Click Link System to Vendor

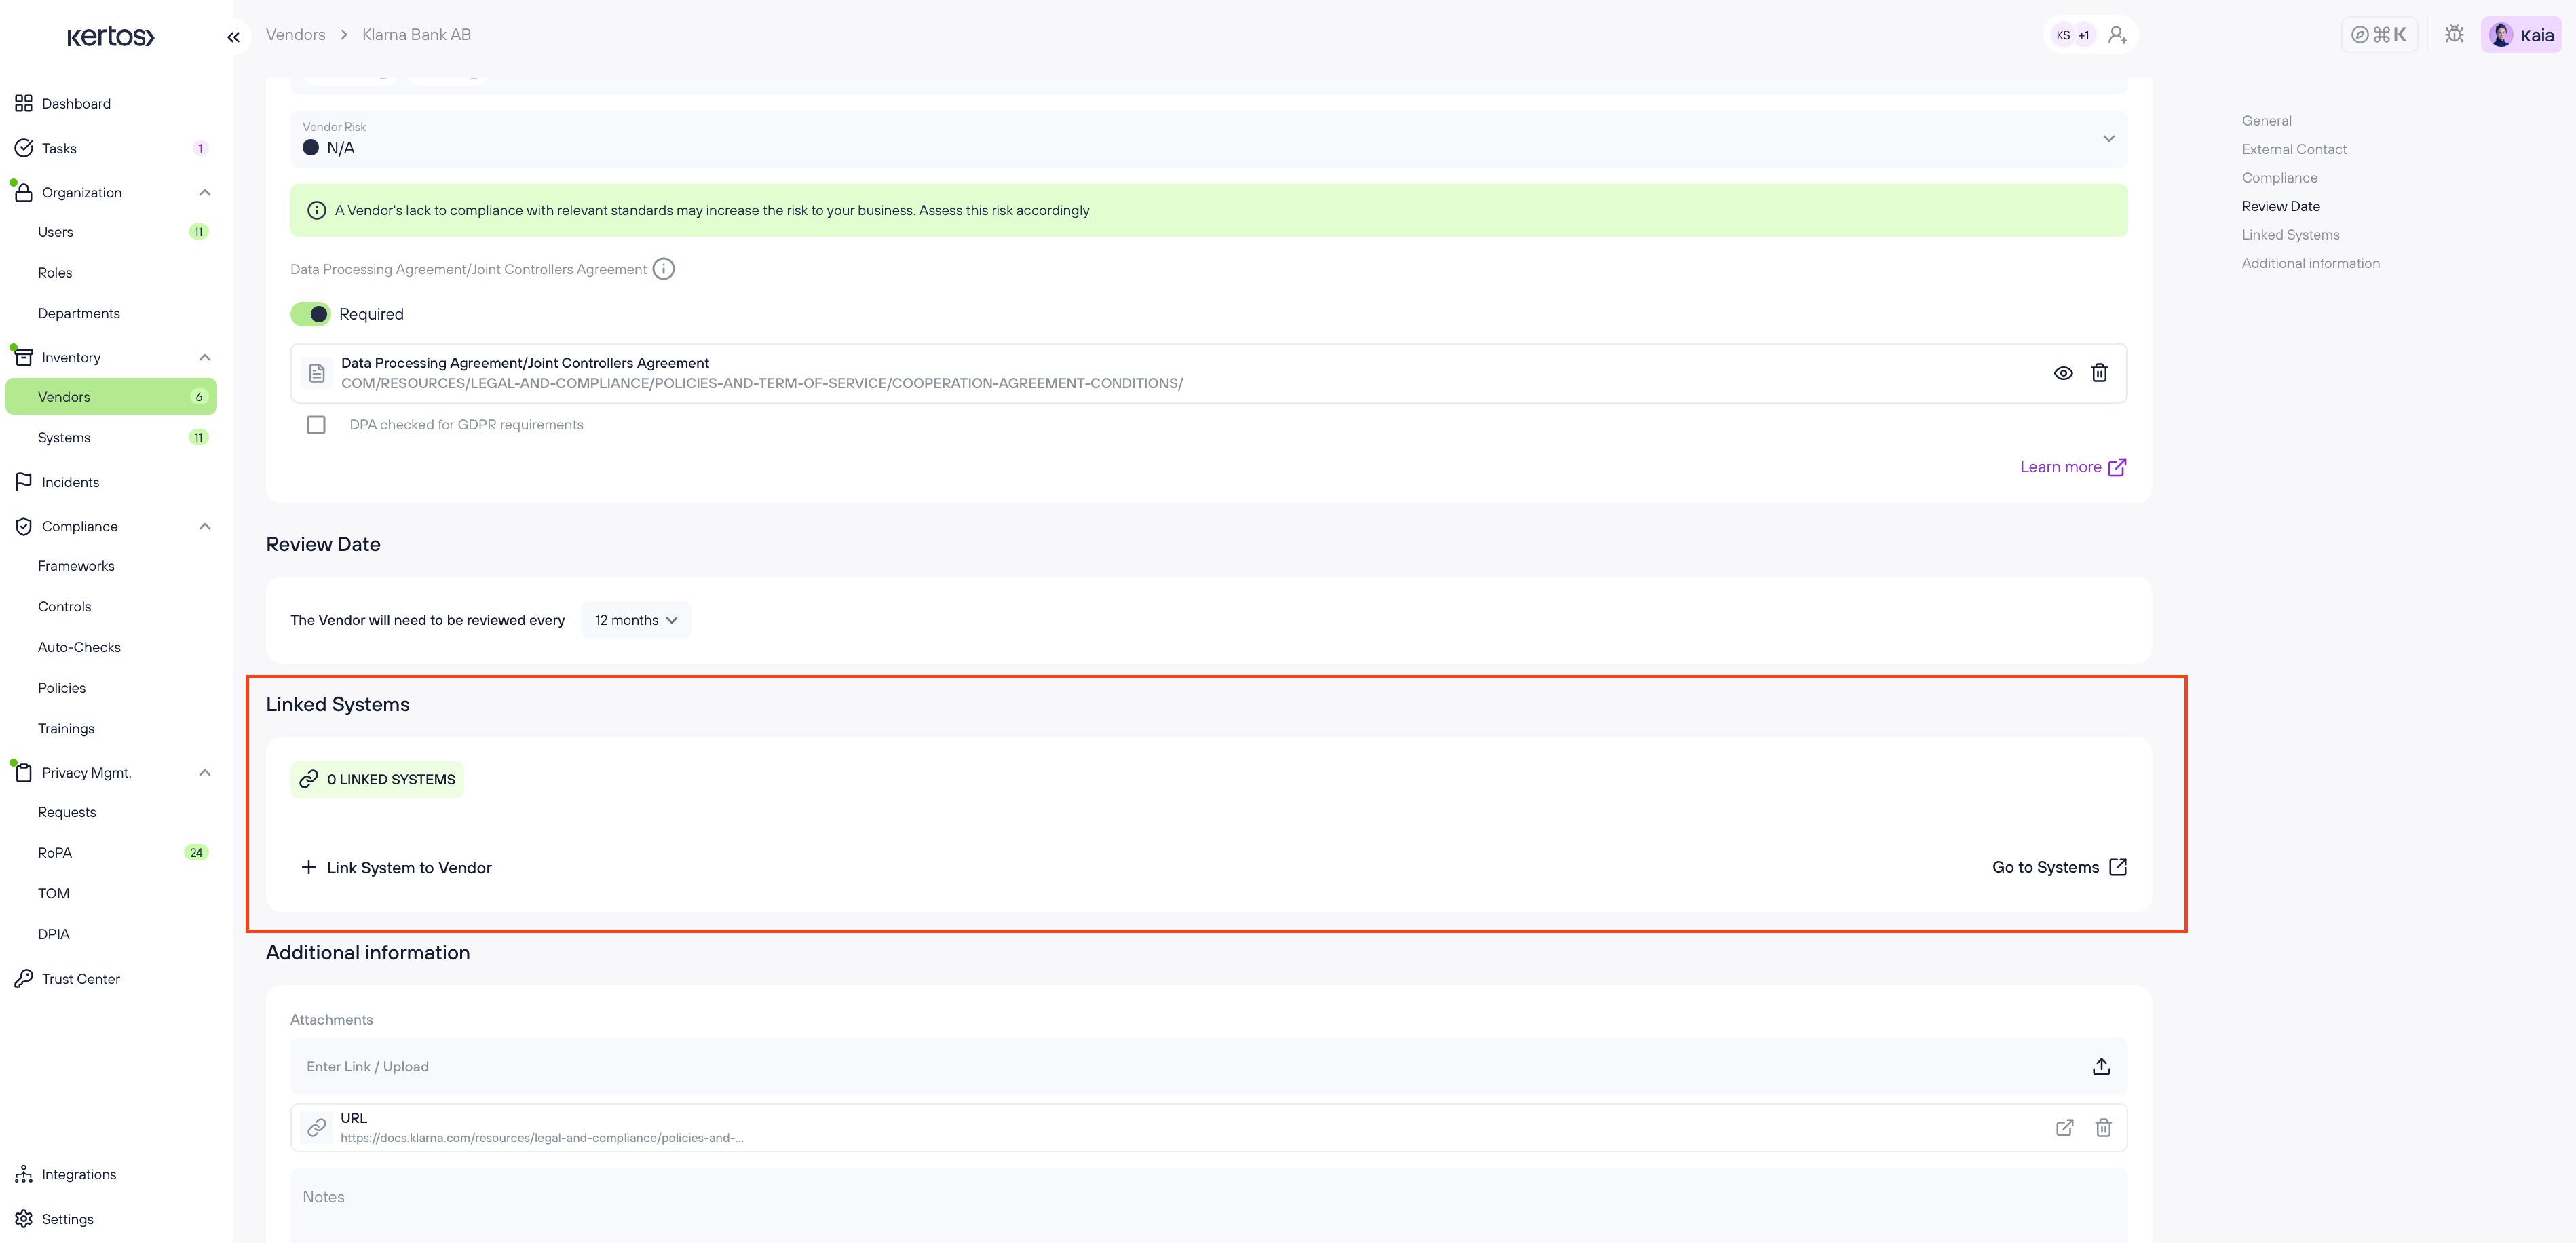coord(396,868)
